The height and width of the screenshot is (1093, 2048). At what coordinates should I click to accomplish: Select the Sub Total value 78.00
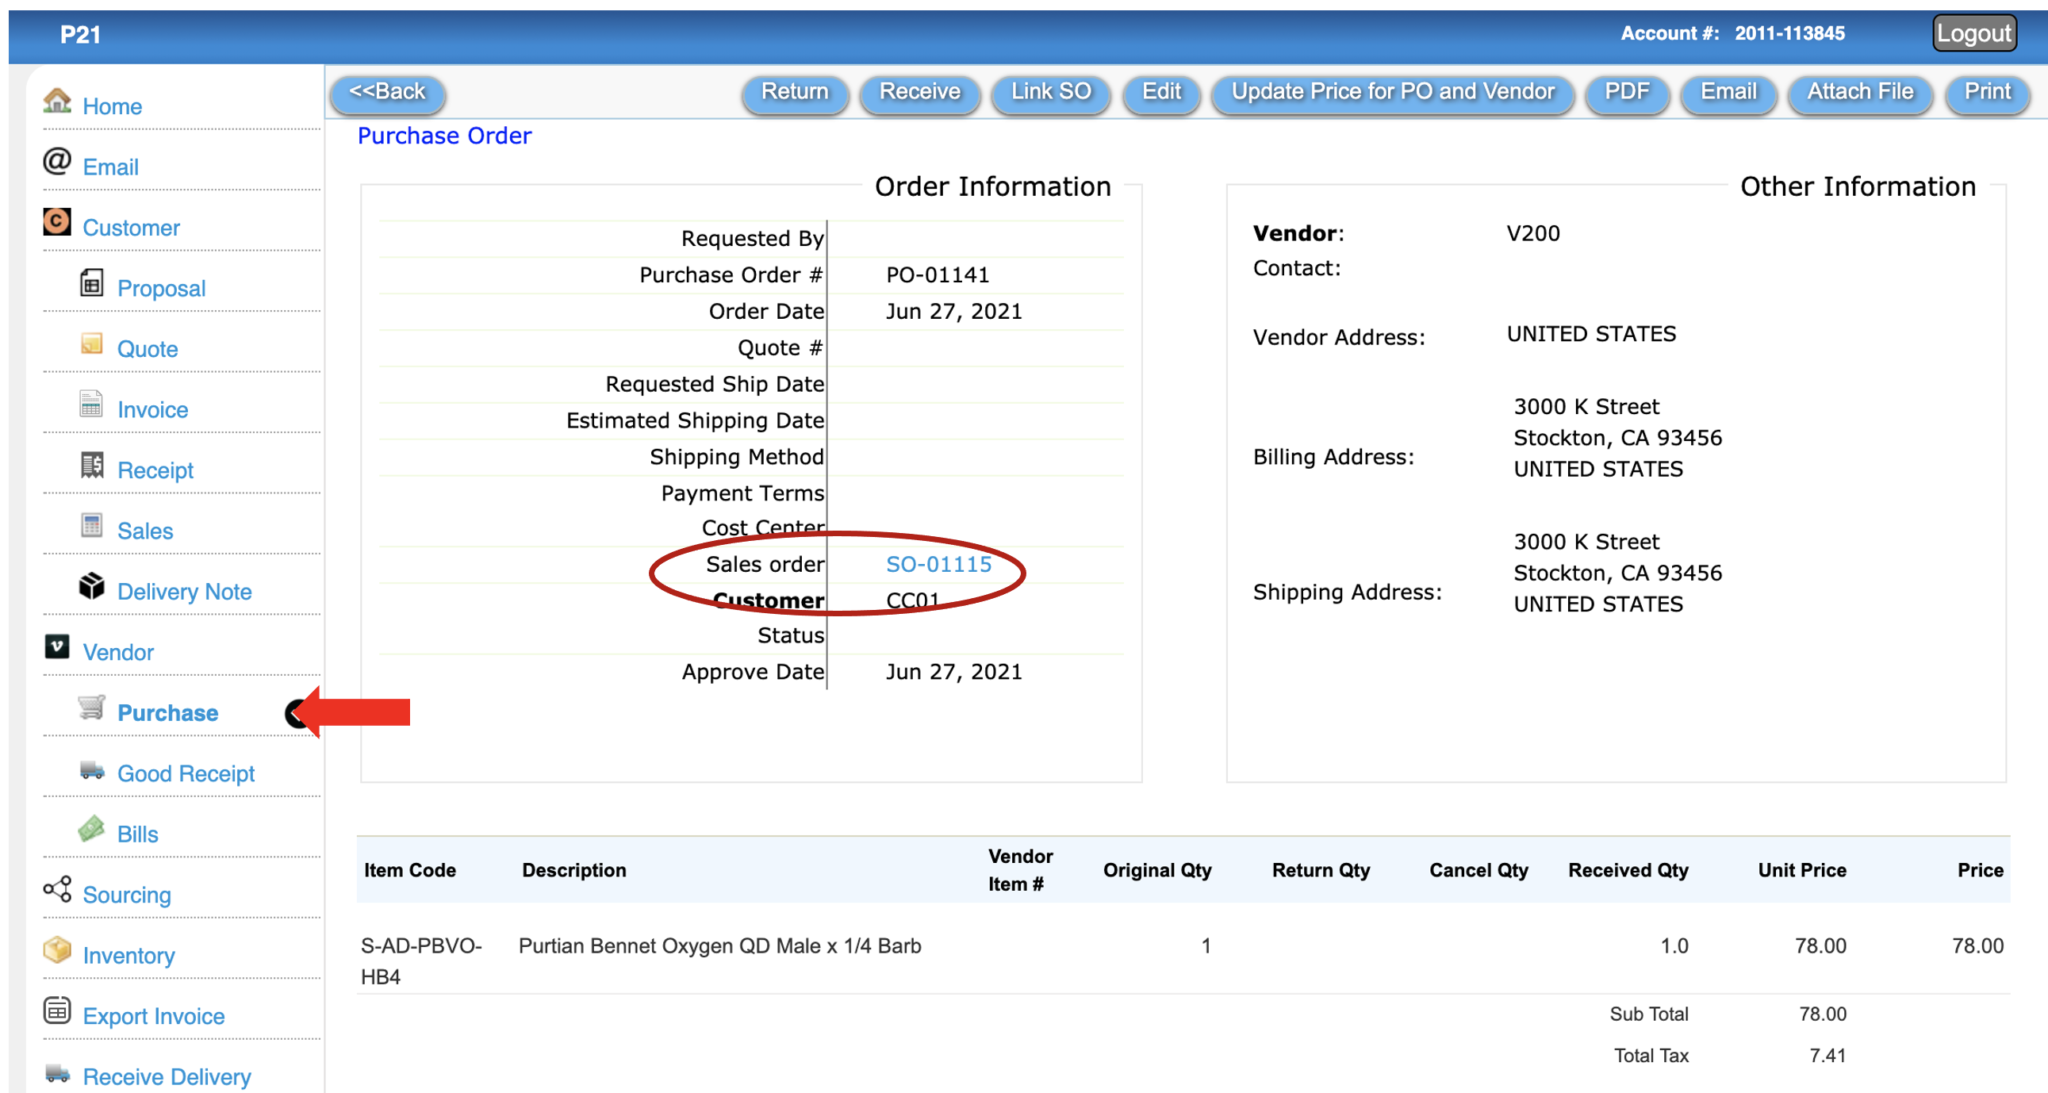point(1822,1014)
